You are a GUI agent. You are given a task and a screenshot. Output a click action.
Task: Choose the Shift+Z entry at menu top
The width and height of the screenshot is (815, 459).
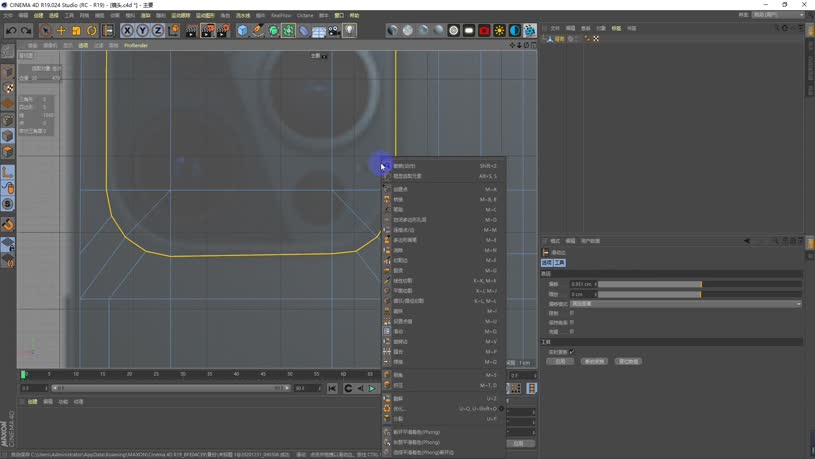pyautogui.click(x=443, y=166)
